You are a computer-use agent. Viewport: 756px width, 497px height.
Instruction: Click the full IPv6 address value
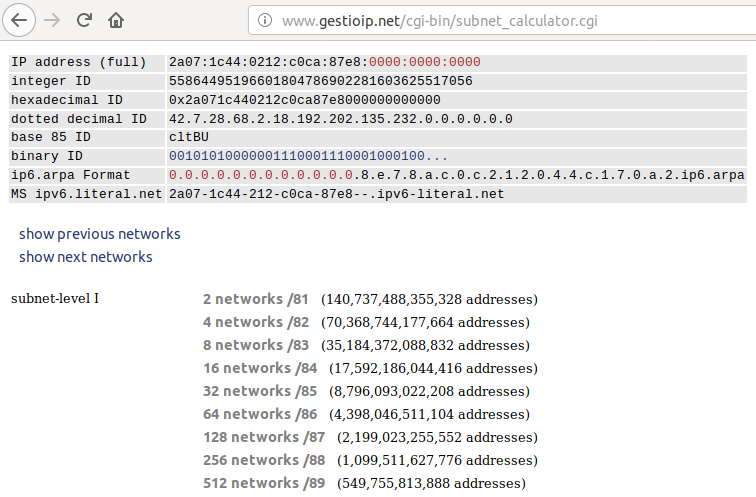(x=325, y=62)
